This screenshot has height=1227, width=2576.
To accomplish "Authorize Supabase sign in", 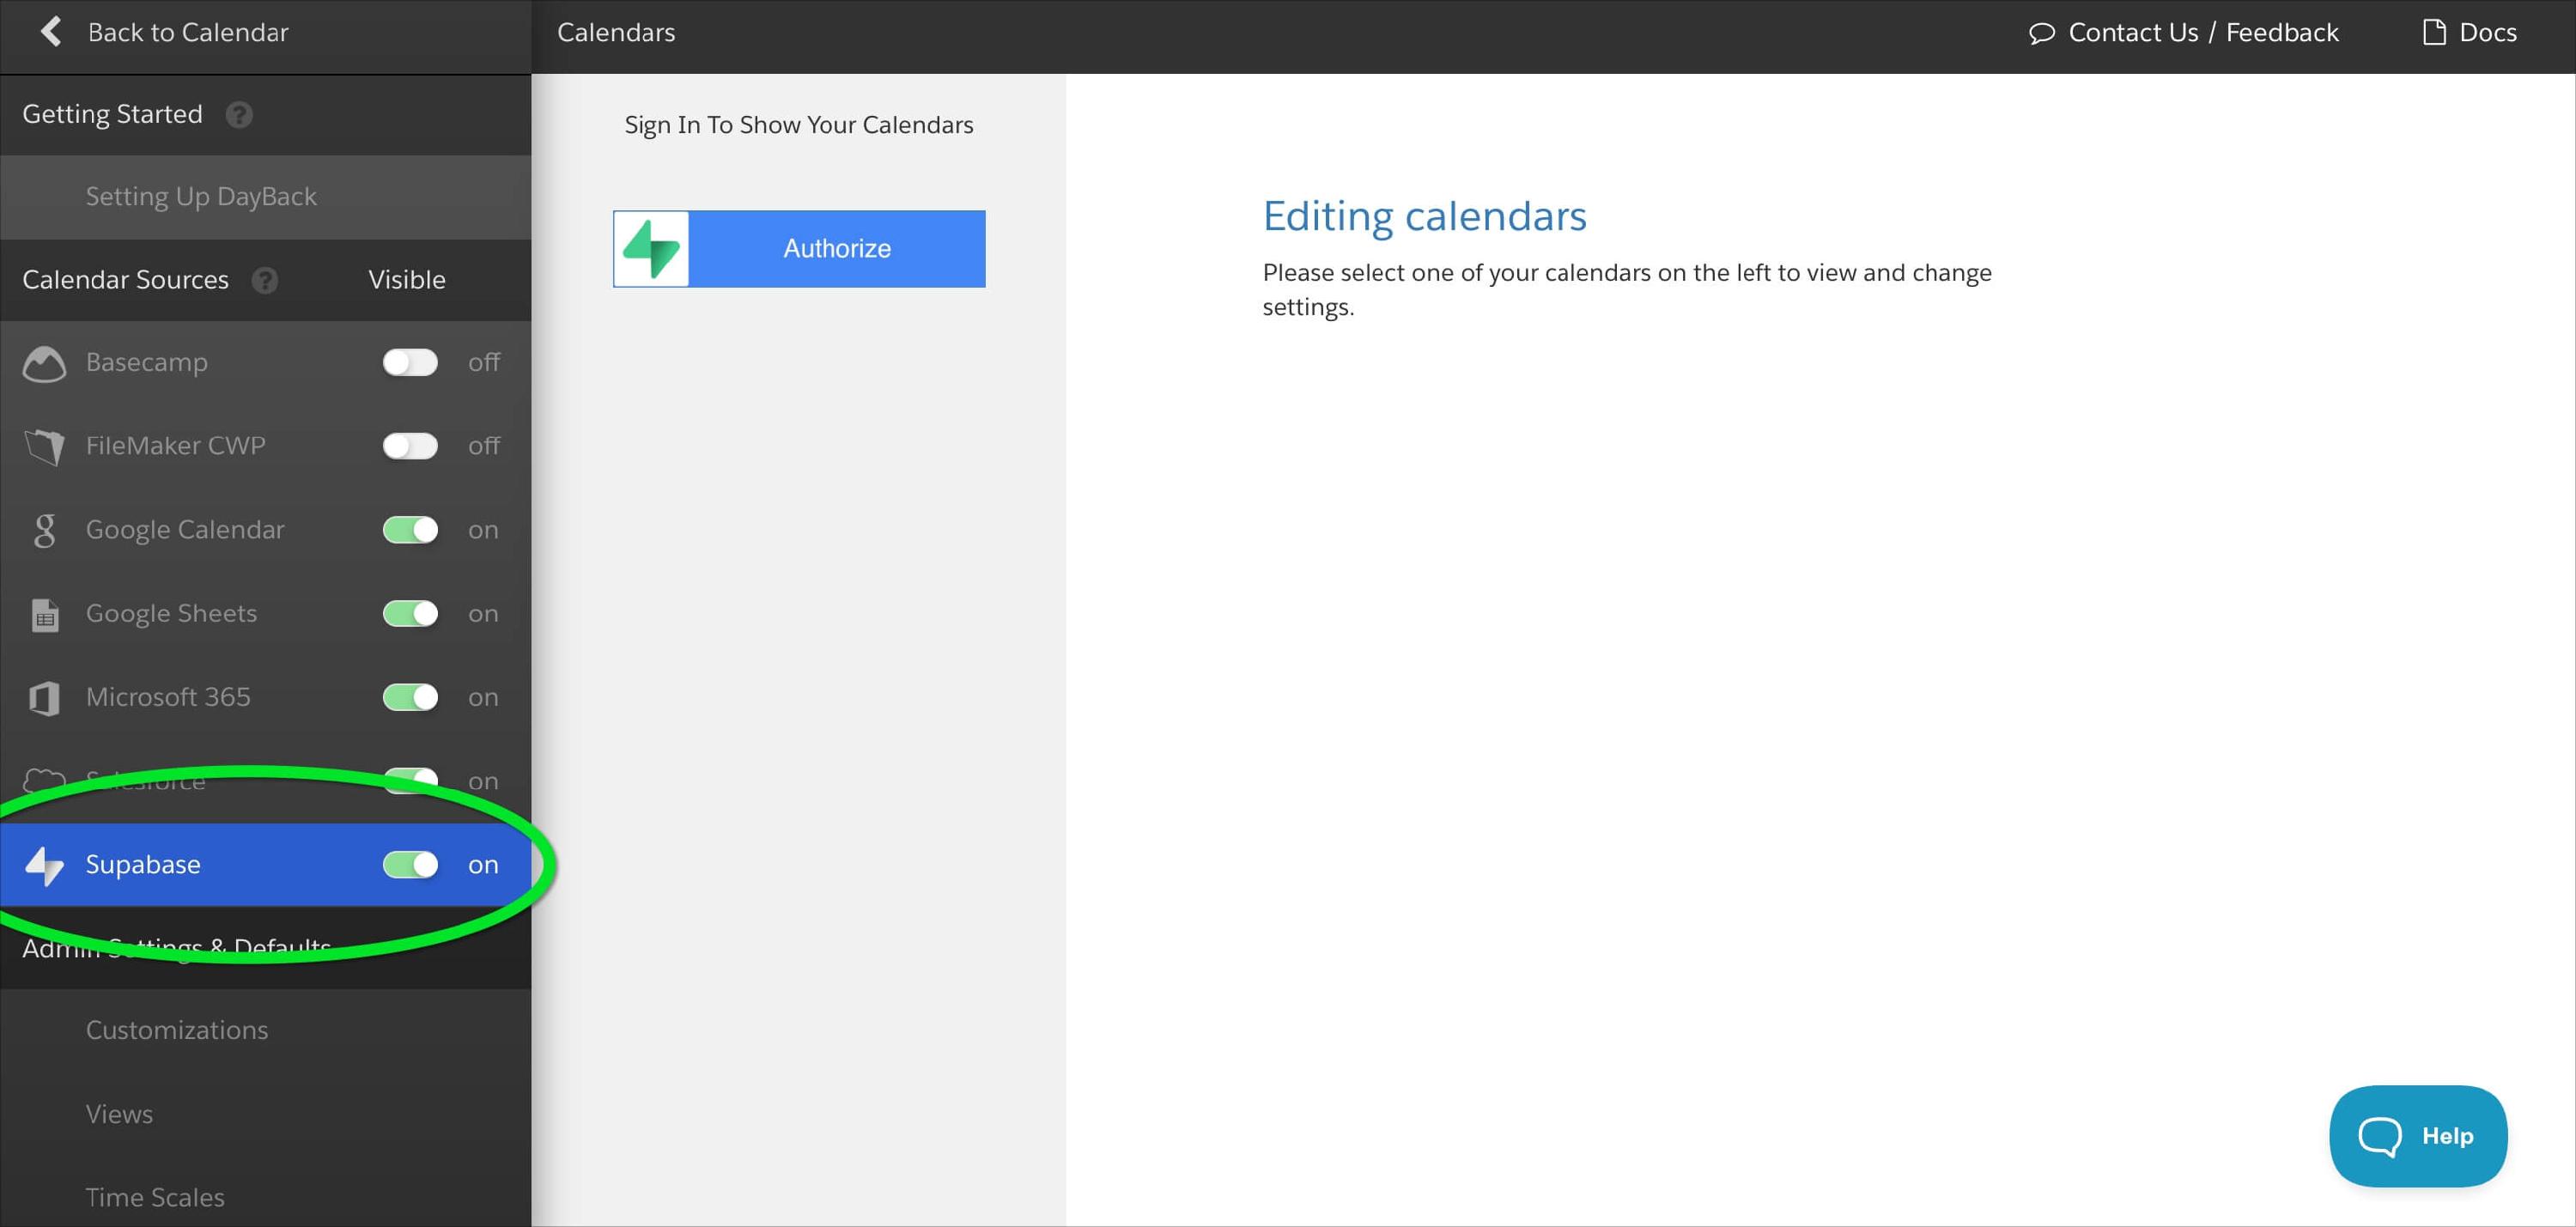I will 799,249.
